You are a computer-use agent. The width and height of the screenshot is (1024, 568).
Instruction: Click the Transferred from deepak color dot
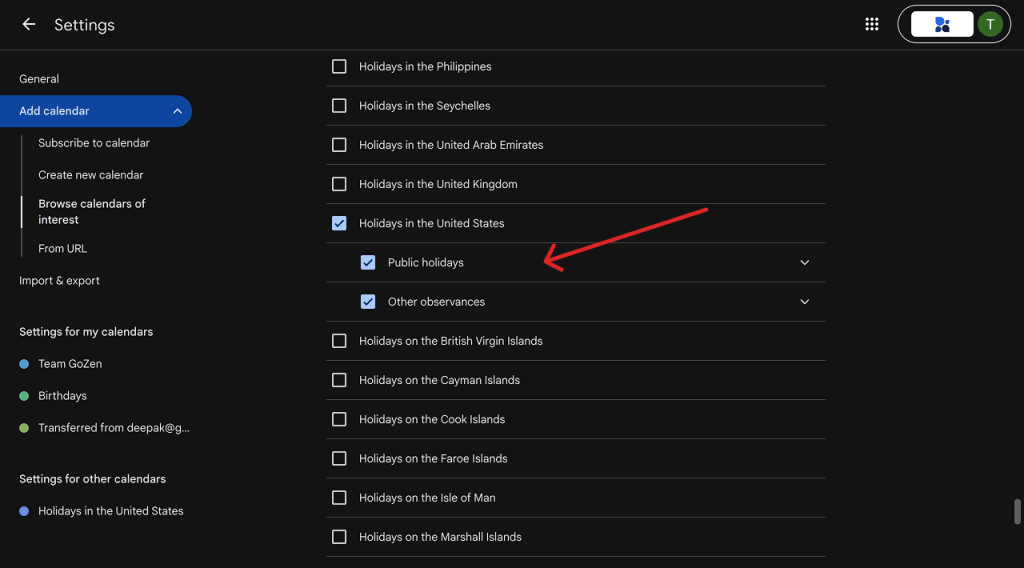(x=24, y=428)
